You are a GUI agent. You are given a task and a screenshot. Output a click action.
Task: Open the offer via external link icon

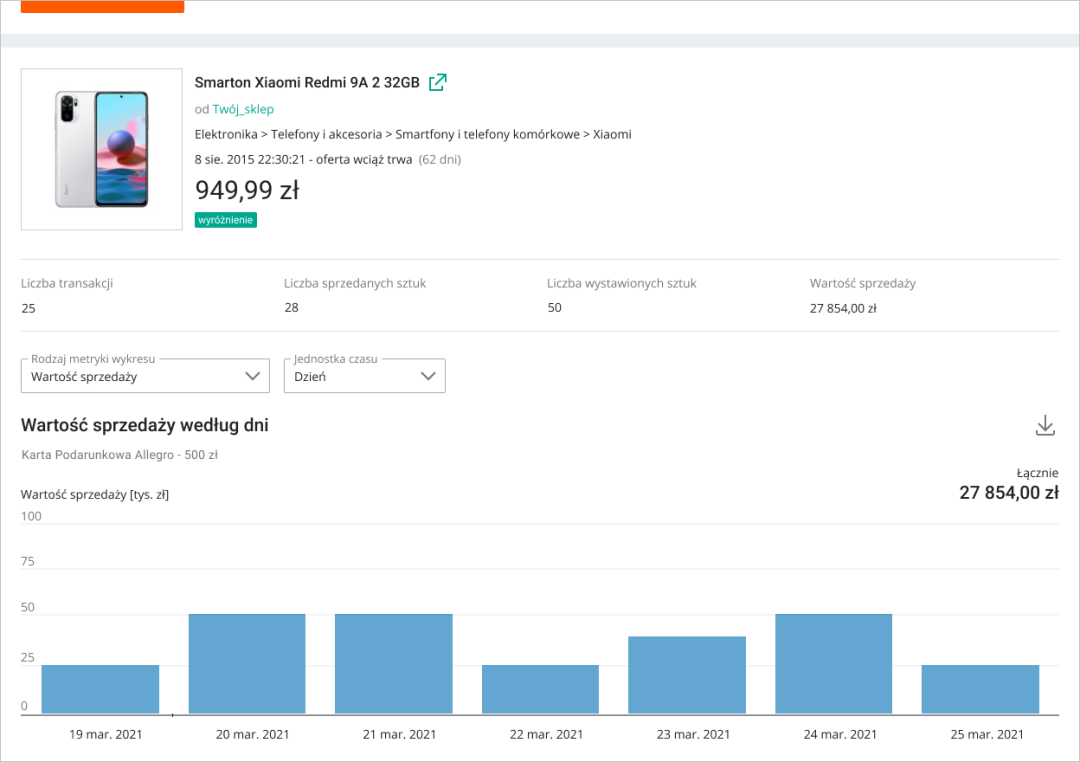[x=437, y=82]
